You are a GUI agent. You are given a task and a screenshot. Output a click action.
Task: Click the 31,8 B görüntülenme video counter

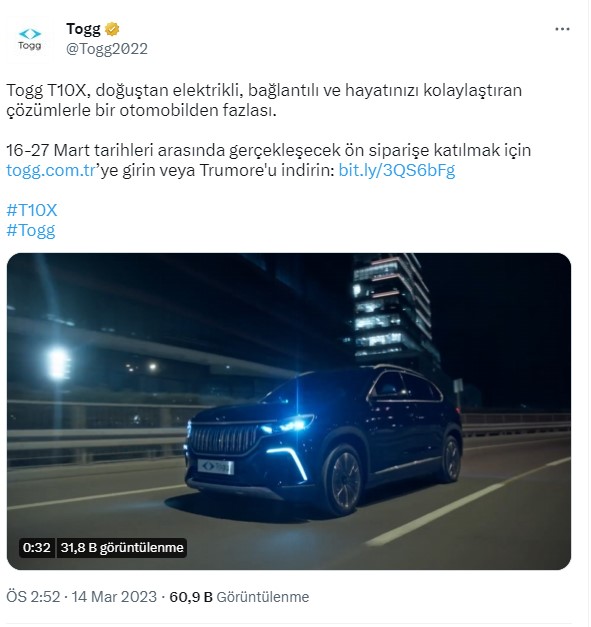(122, 547)
